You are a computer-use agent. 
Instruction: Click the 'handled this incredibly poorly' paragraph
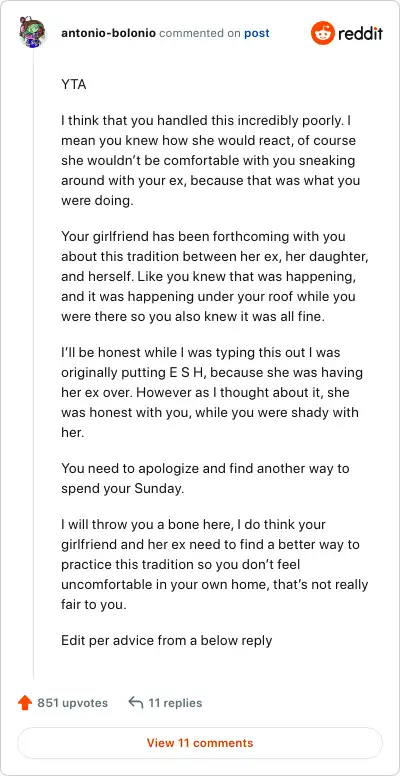[209, 160]
